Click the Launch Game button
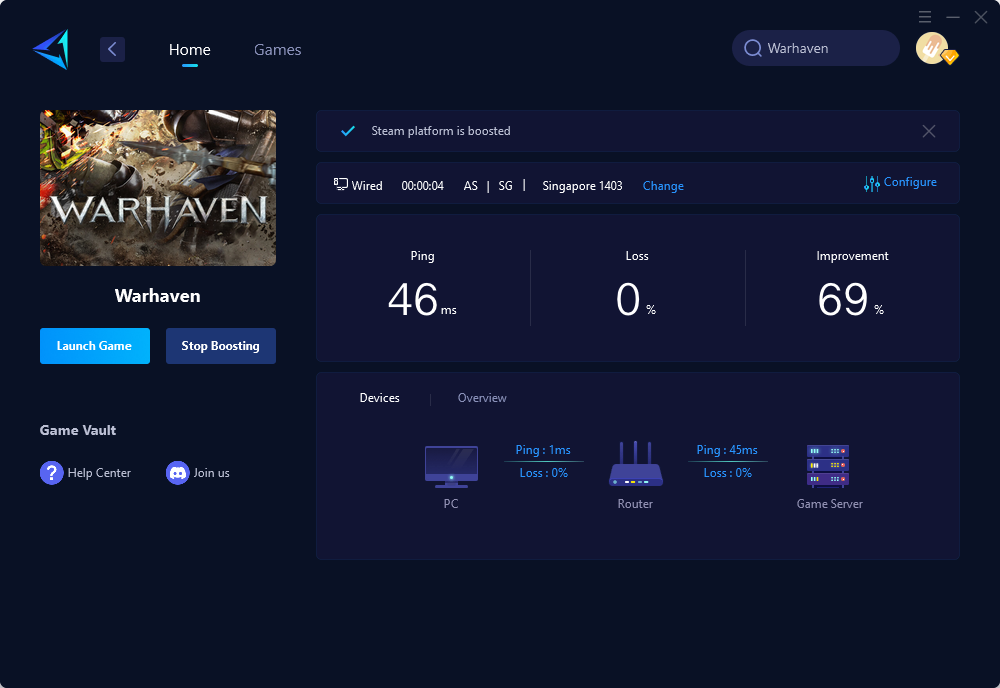Image resolution: width=1000 pixels, height=688 pixels. 95,346
